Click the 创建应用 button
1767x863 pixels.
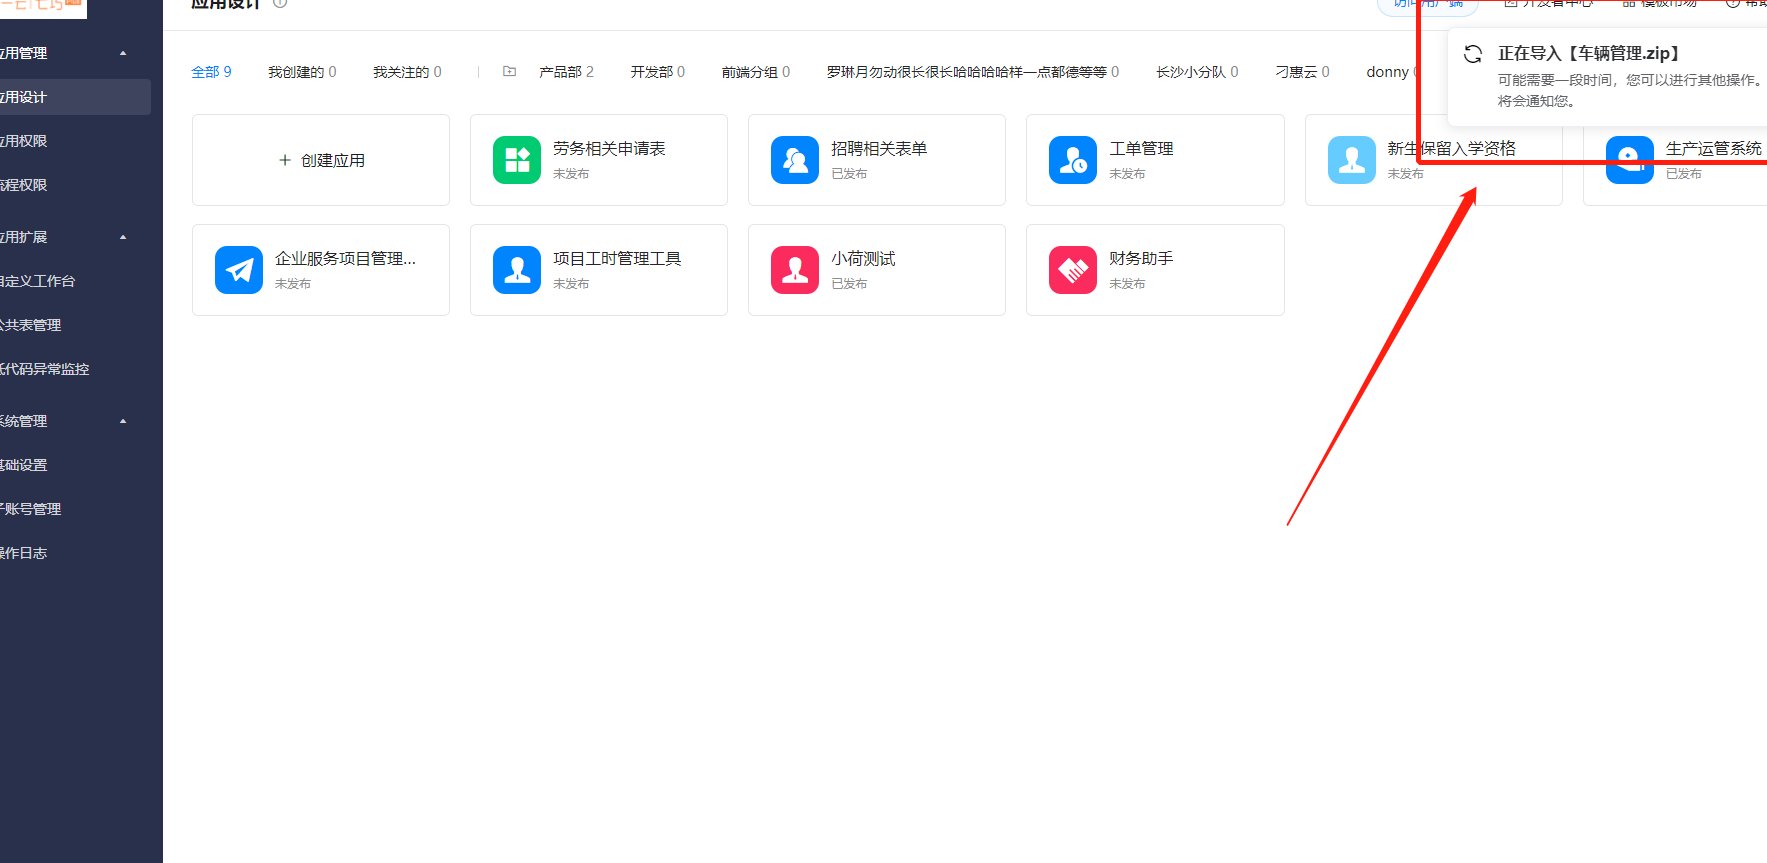[x=321, y=160]
